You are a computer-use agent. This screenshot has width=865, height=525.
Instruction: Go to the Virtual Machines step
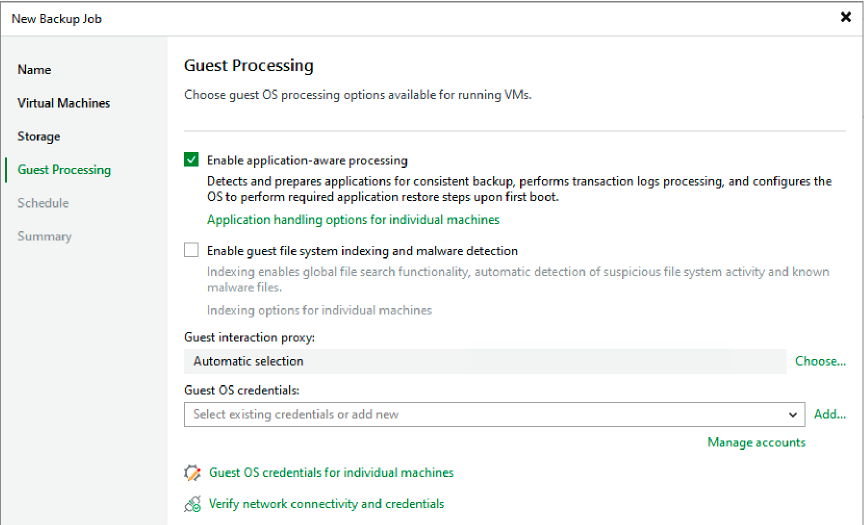[63, 103]
